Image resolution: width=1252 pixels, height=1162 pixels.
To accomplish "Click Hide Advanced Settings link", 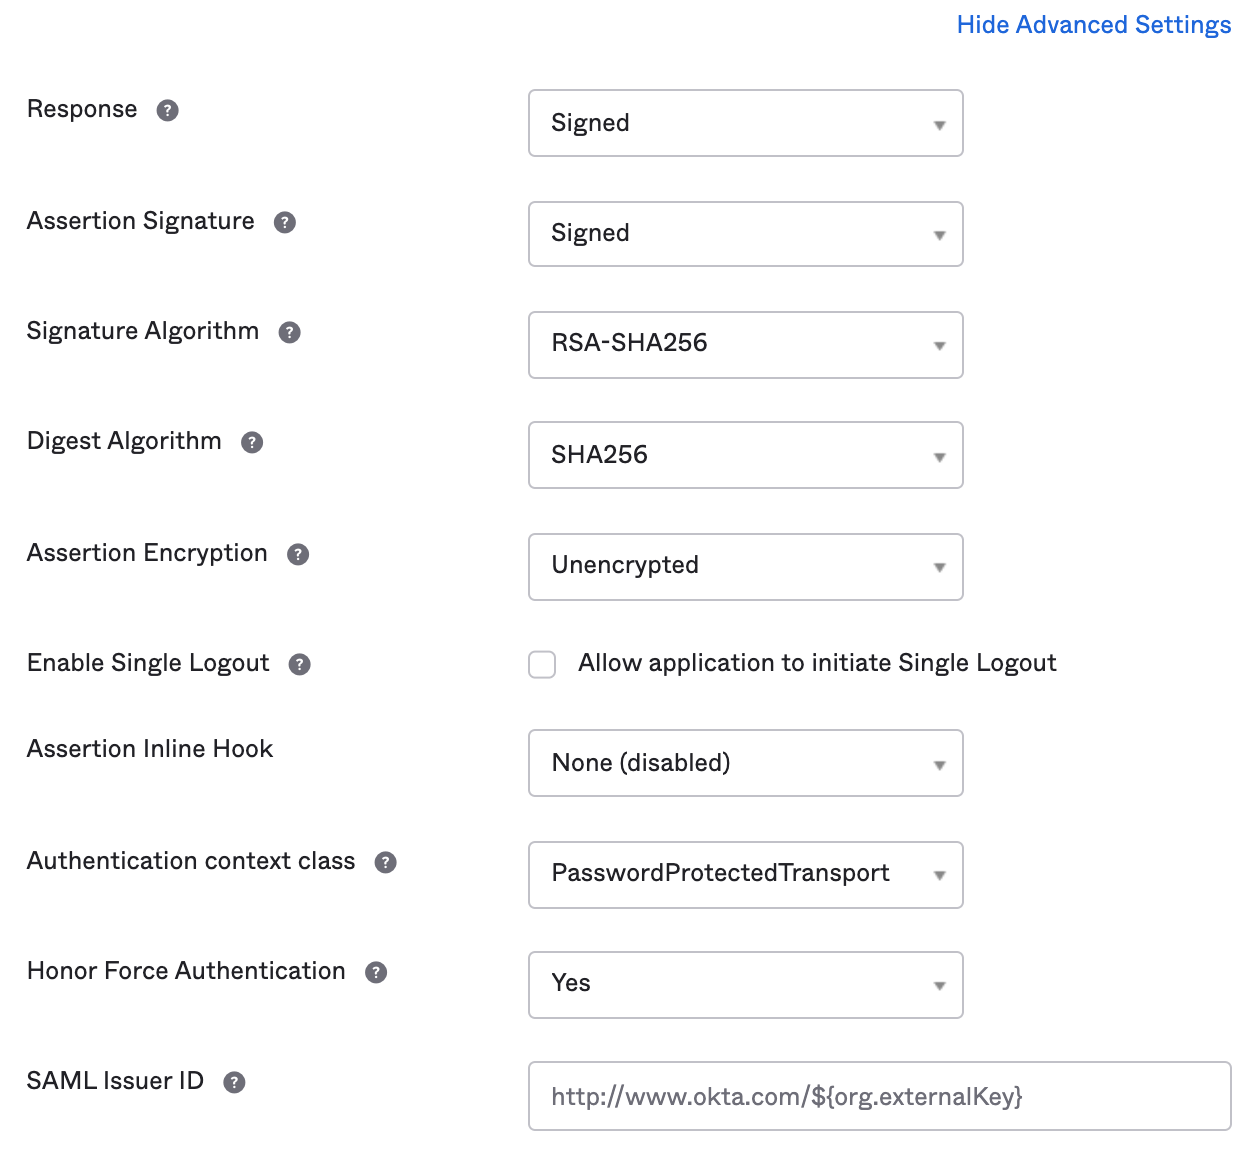I will point(1093,25).
